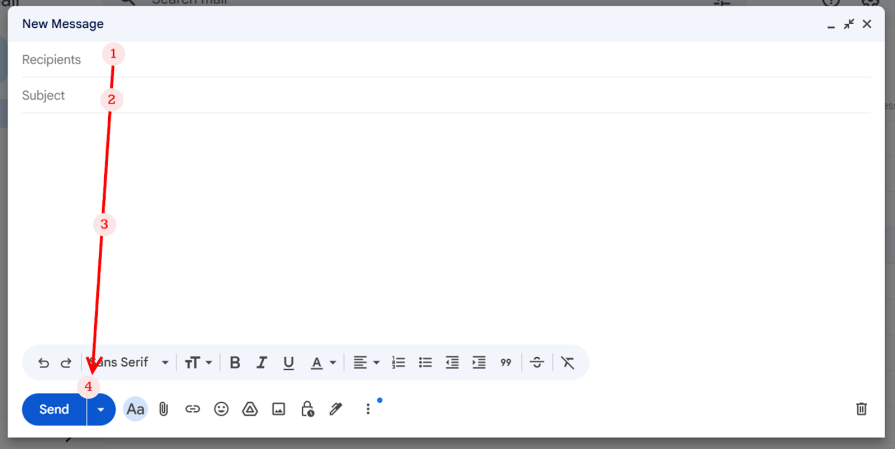Decrease the indent

(452, 362)
